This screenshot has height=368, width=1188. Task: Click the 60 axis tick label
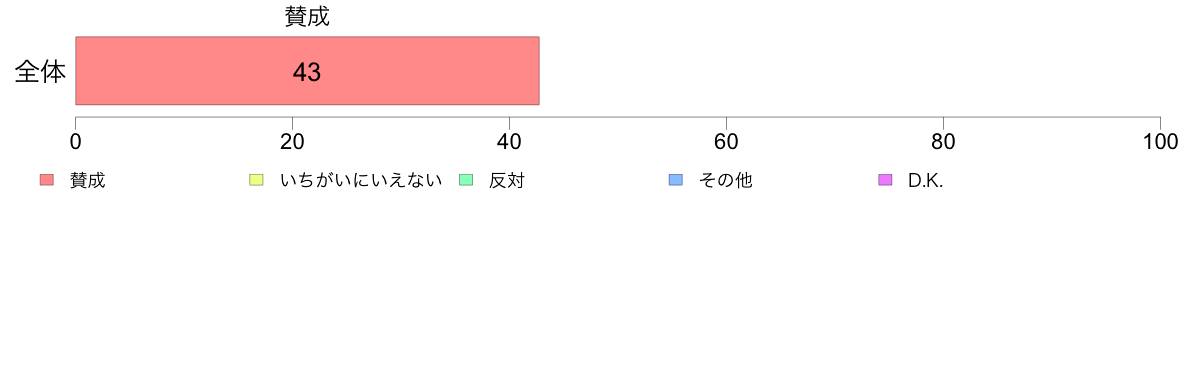[x=727, y=142]
